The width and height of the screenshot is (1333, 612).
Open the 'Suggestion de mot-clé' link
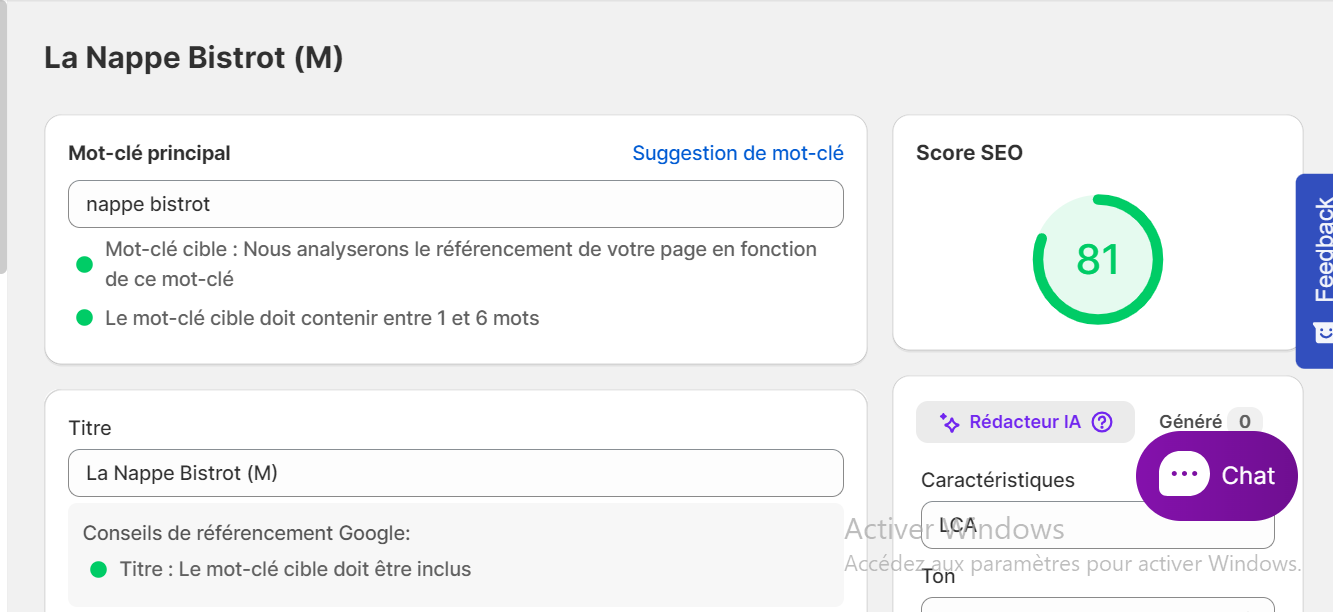point(738,153)
